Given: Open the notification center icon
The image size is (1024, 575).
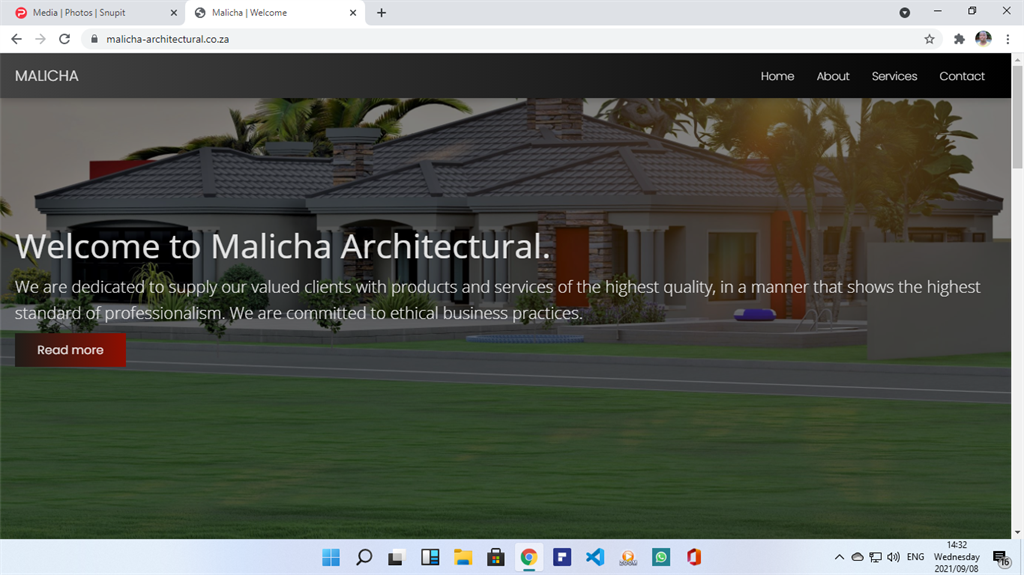Looking at the screenshot, I should (x=1000, y=559).
